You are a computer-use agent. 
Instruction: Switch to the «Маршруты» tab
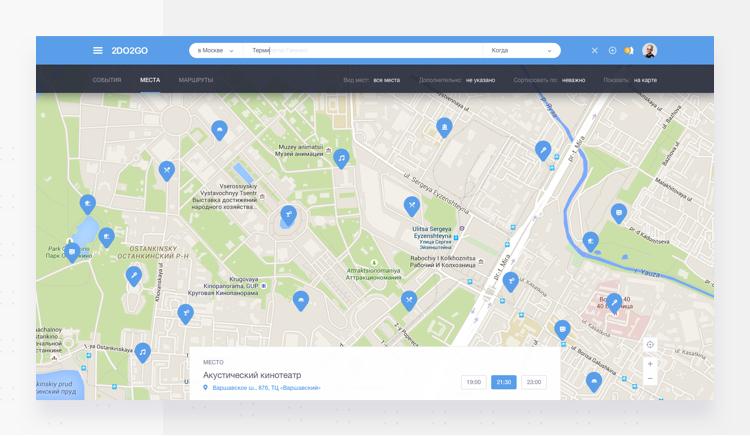196,79
